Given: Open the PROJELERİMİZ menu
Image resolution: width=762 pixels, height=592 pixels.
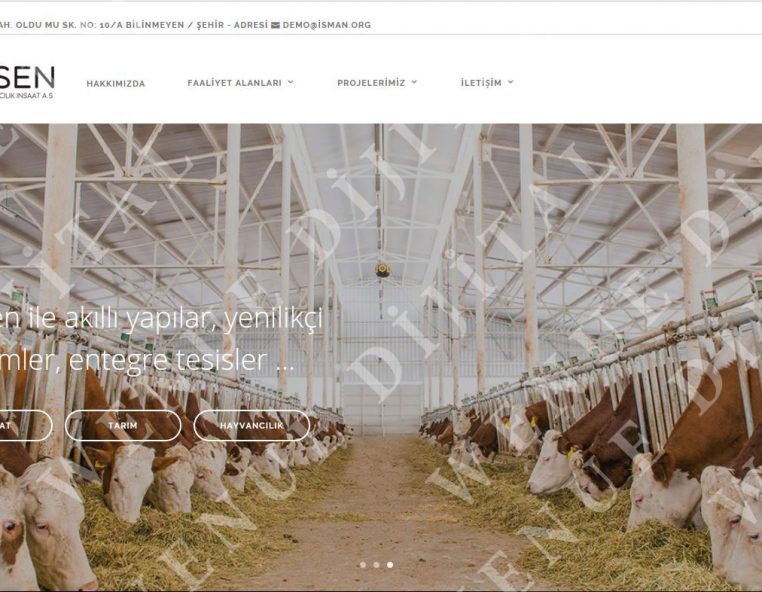Looking at the screenshot, I should 371,83.
